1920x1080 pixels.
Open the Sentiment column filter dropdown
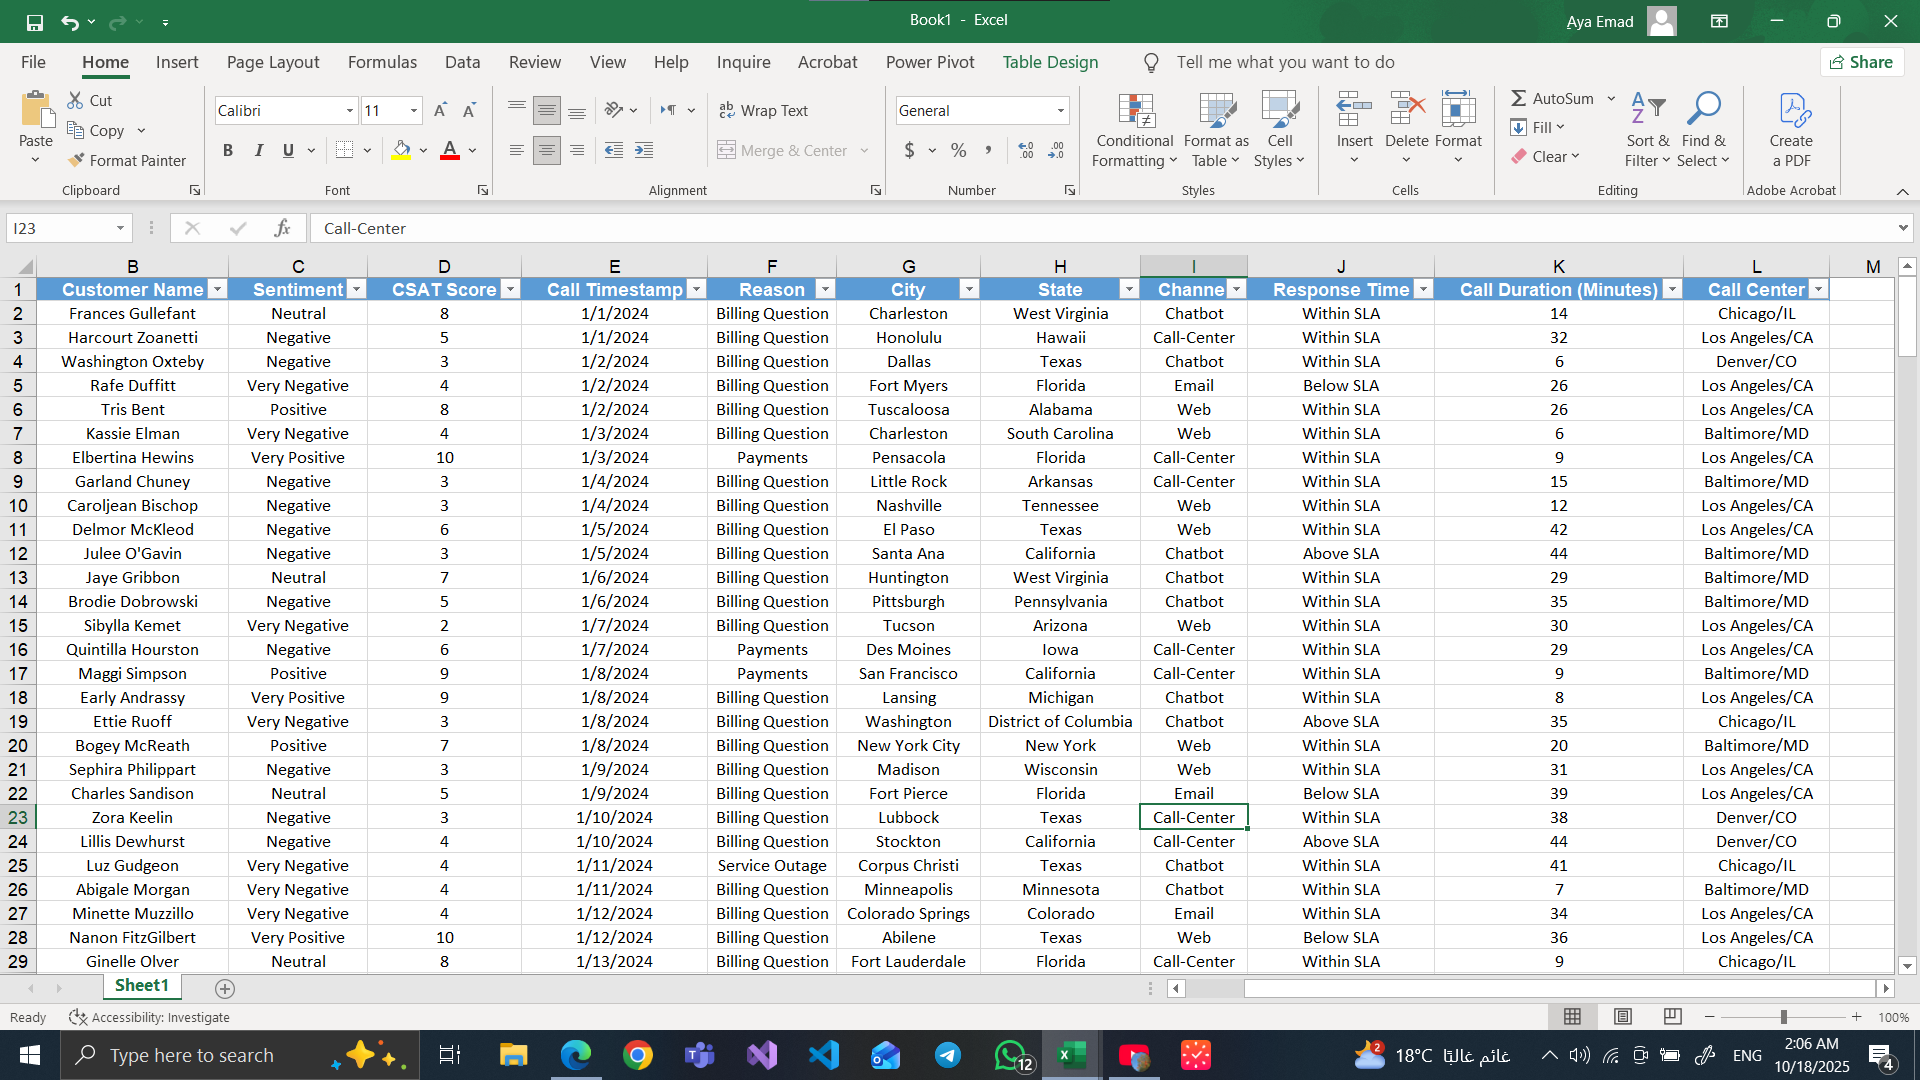[356, 289]
